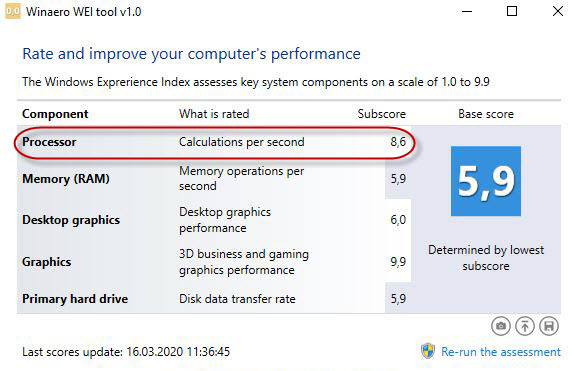Click the Subscore column header
Viewport: 581px width, 371px height.
pos(382,114)
